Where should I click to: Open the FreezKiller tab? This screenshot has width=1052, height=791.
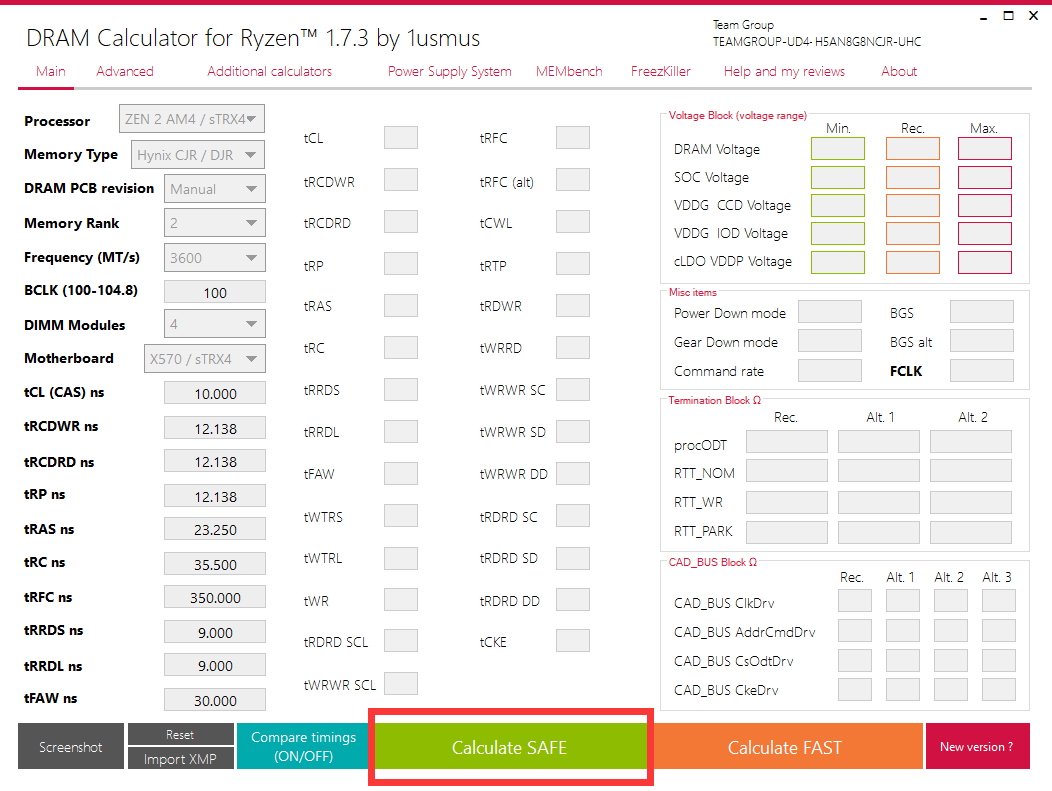click(661, 71)
